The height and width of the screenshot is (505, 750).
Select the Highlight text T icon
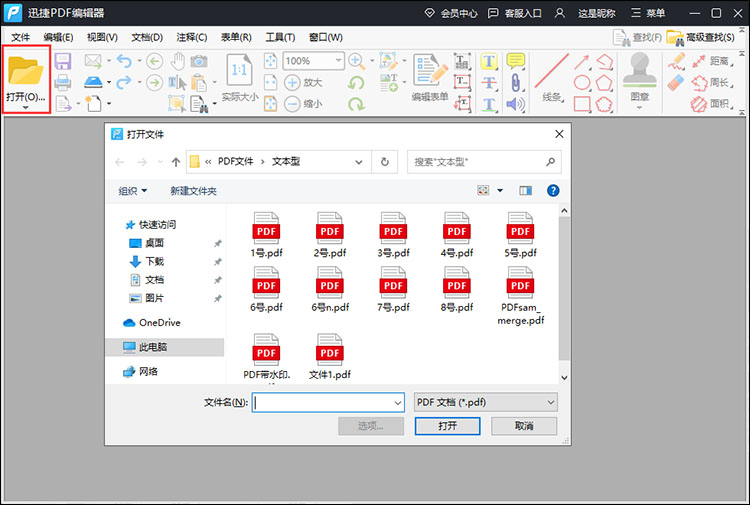click(488, 62)
